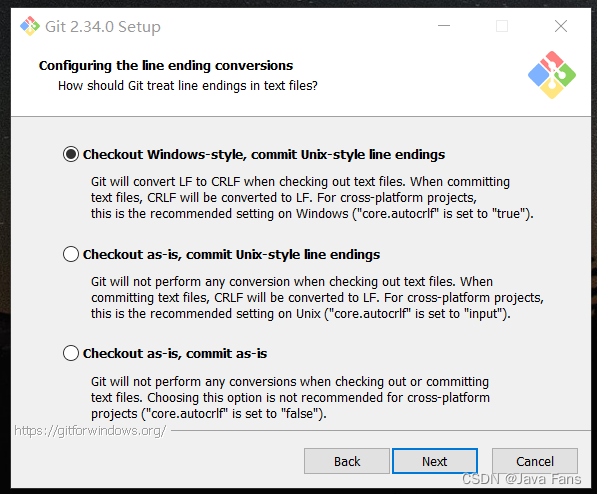Go Back to previous setup page
Viewport: 597px width, 494px height.
(x=347, y=461)
